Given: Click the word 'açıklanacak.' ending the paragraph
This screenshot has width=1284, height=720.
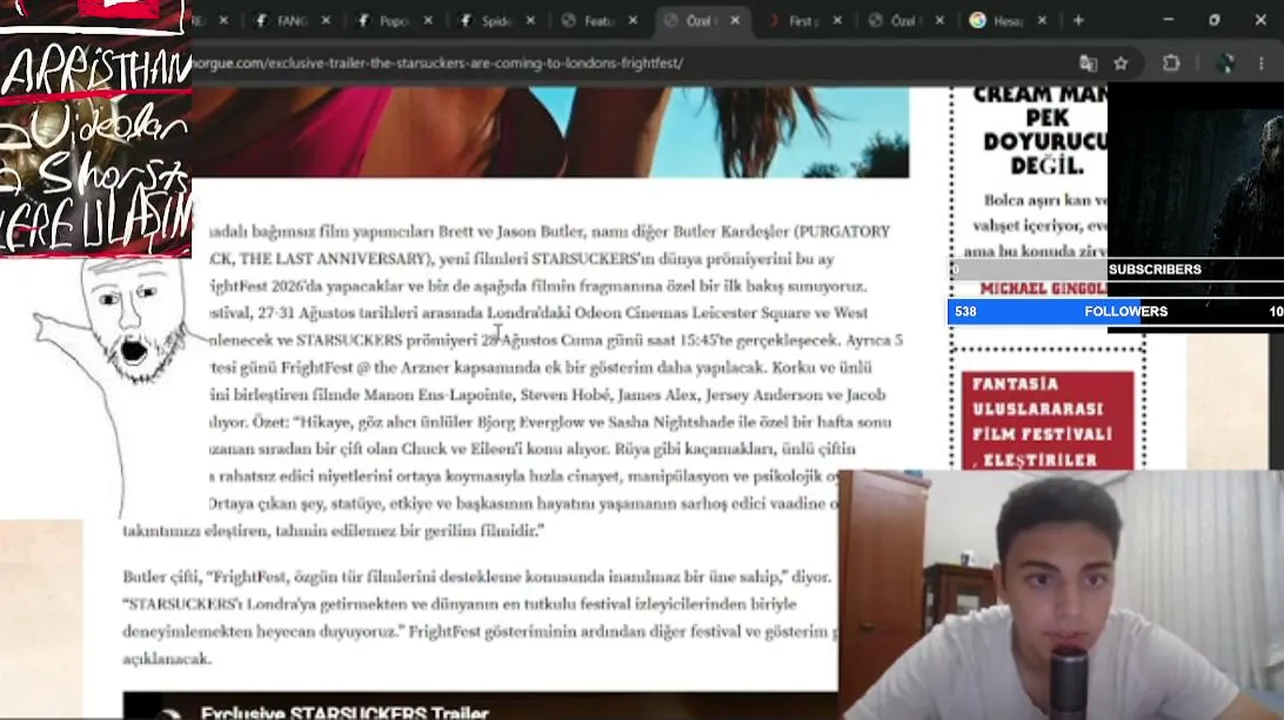Looking at the screenshot, I should point(167,659).
